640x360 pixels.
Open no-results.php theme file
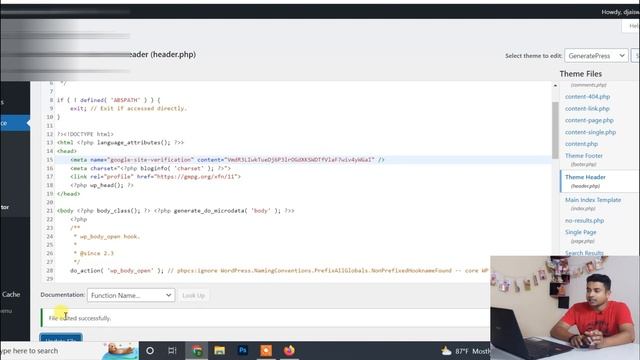[584, 220]
